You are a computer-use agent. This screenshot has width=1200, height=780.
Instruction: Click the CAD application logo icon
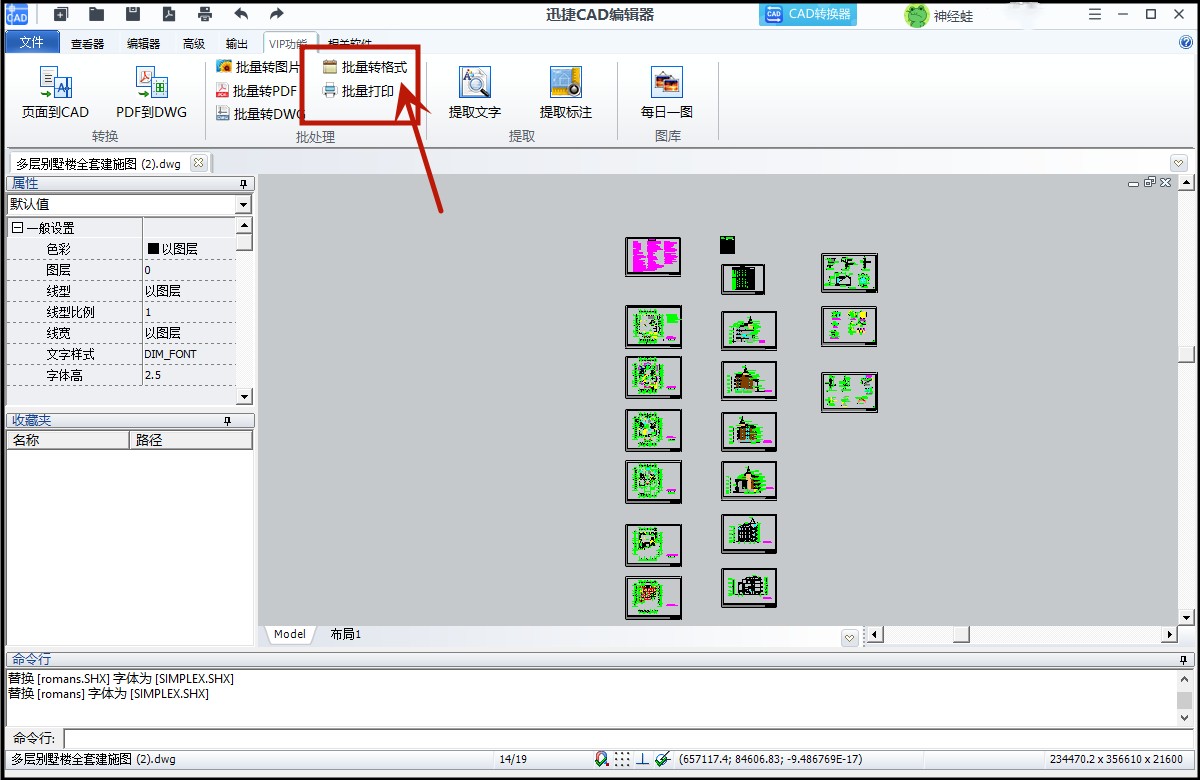point(16,14)
